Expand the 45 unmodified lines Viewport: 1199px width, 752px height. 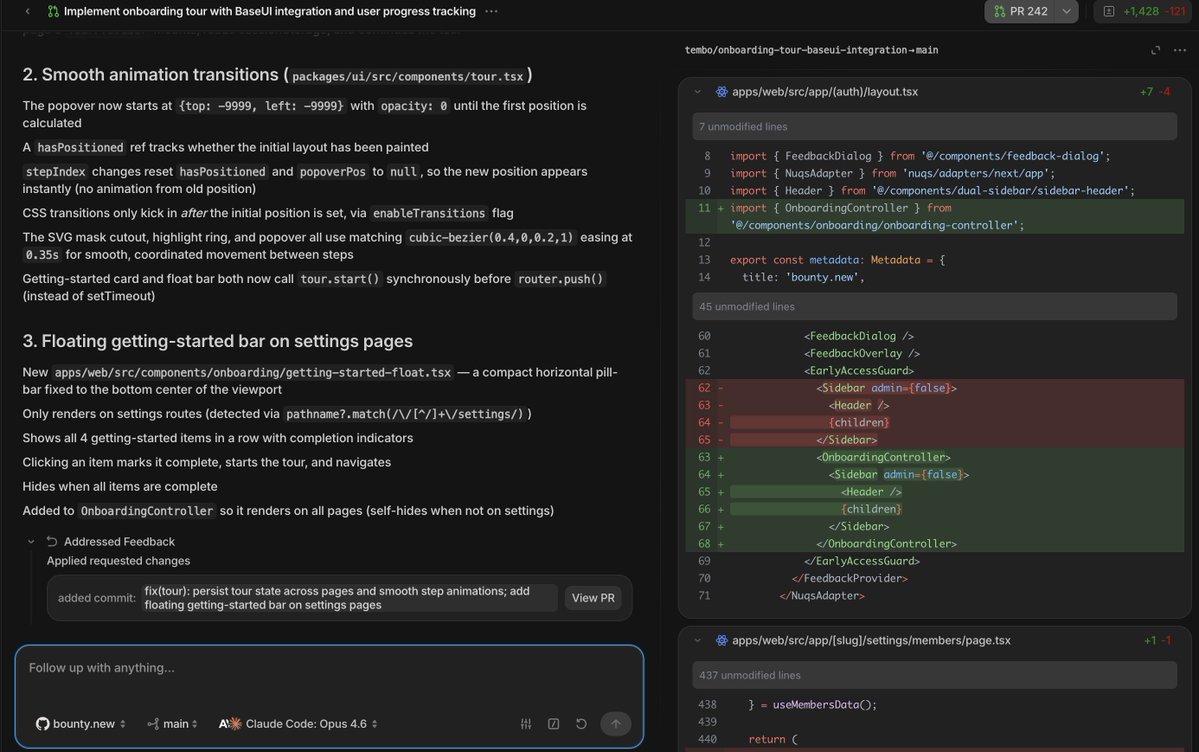(934, 306)
